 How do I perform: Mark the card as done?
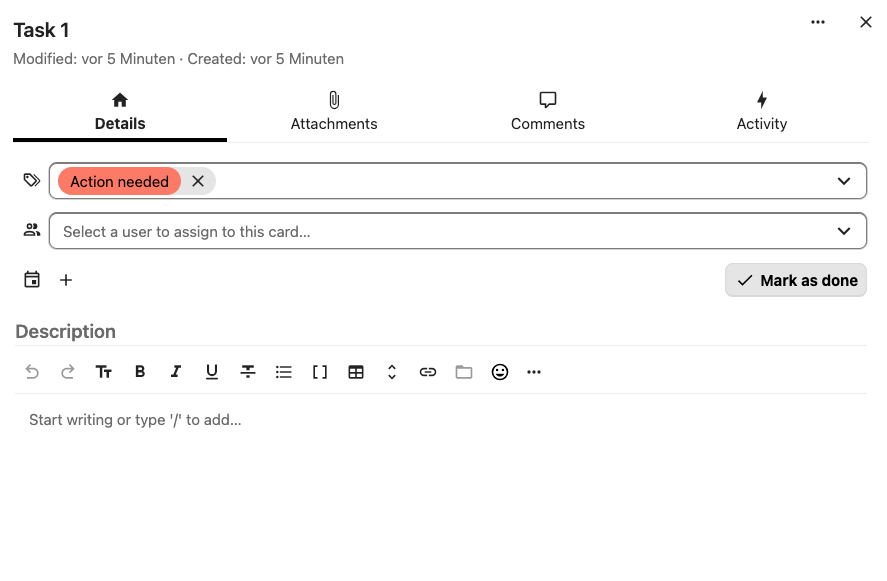(795, 280)
